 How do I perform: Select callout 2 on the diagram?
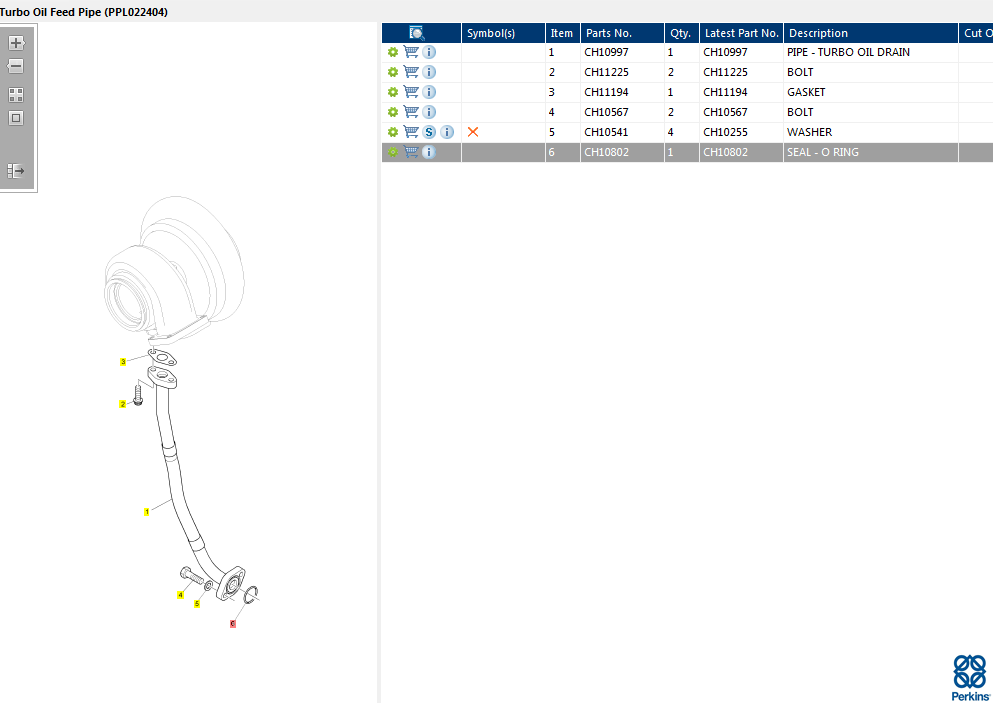point(122,404)
